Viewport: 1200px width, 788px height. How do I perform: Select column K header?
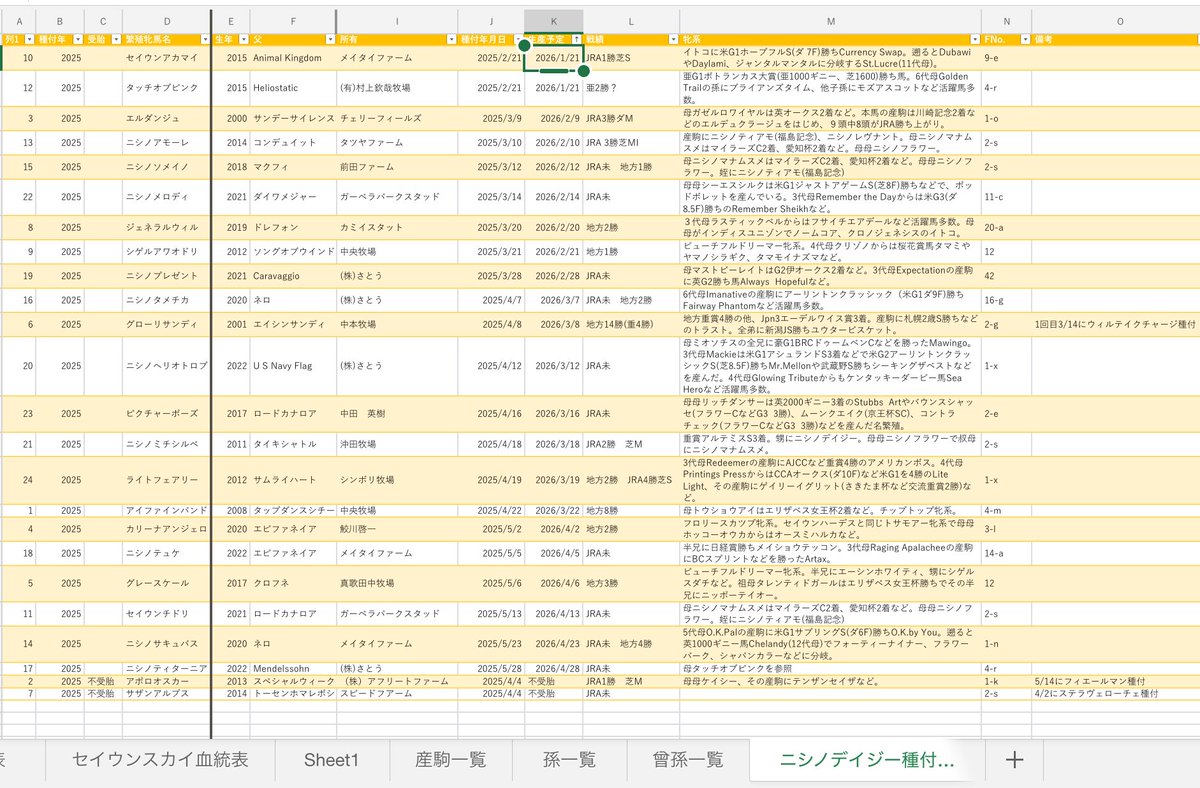553,22
